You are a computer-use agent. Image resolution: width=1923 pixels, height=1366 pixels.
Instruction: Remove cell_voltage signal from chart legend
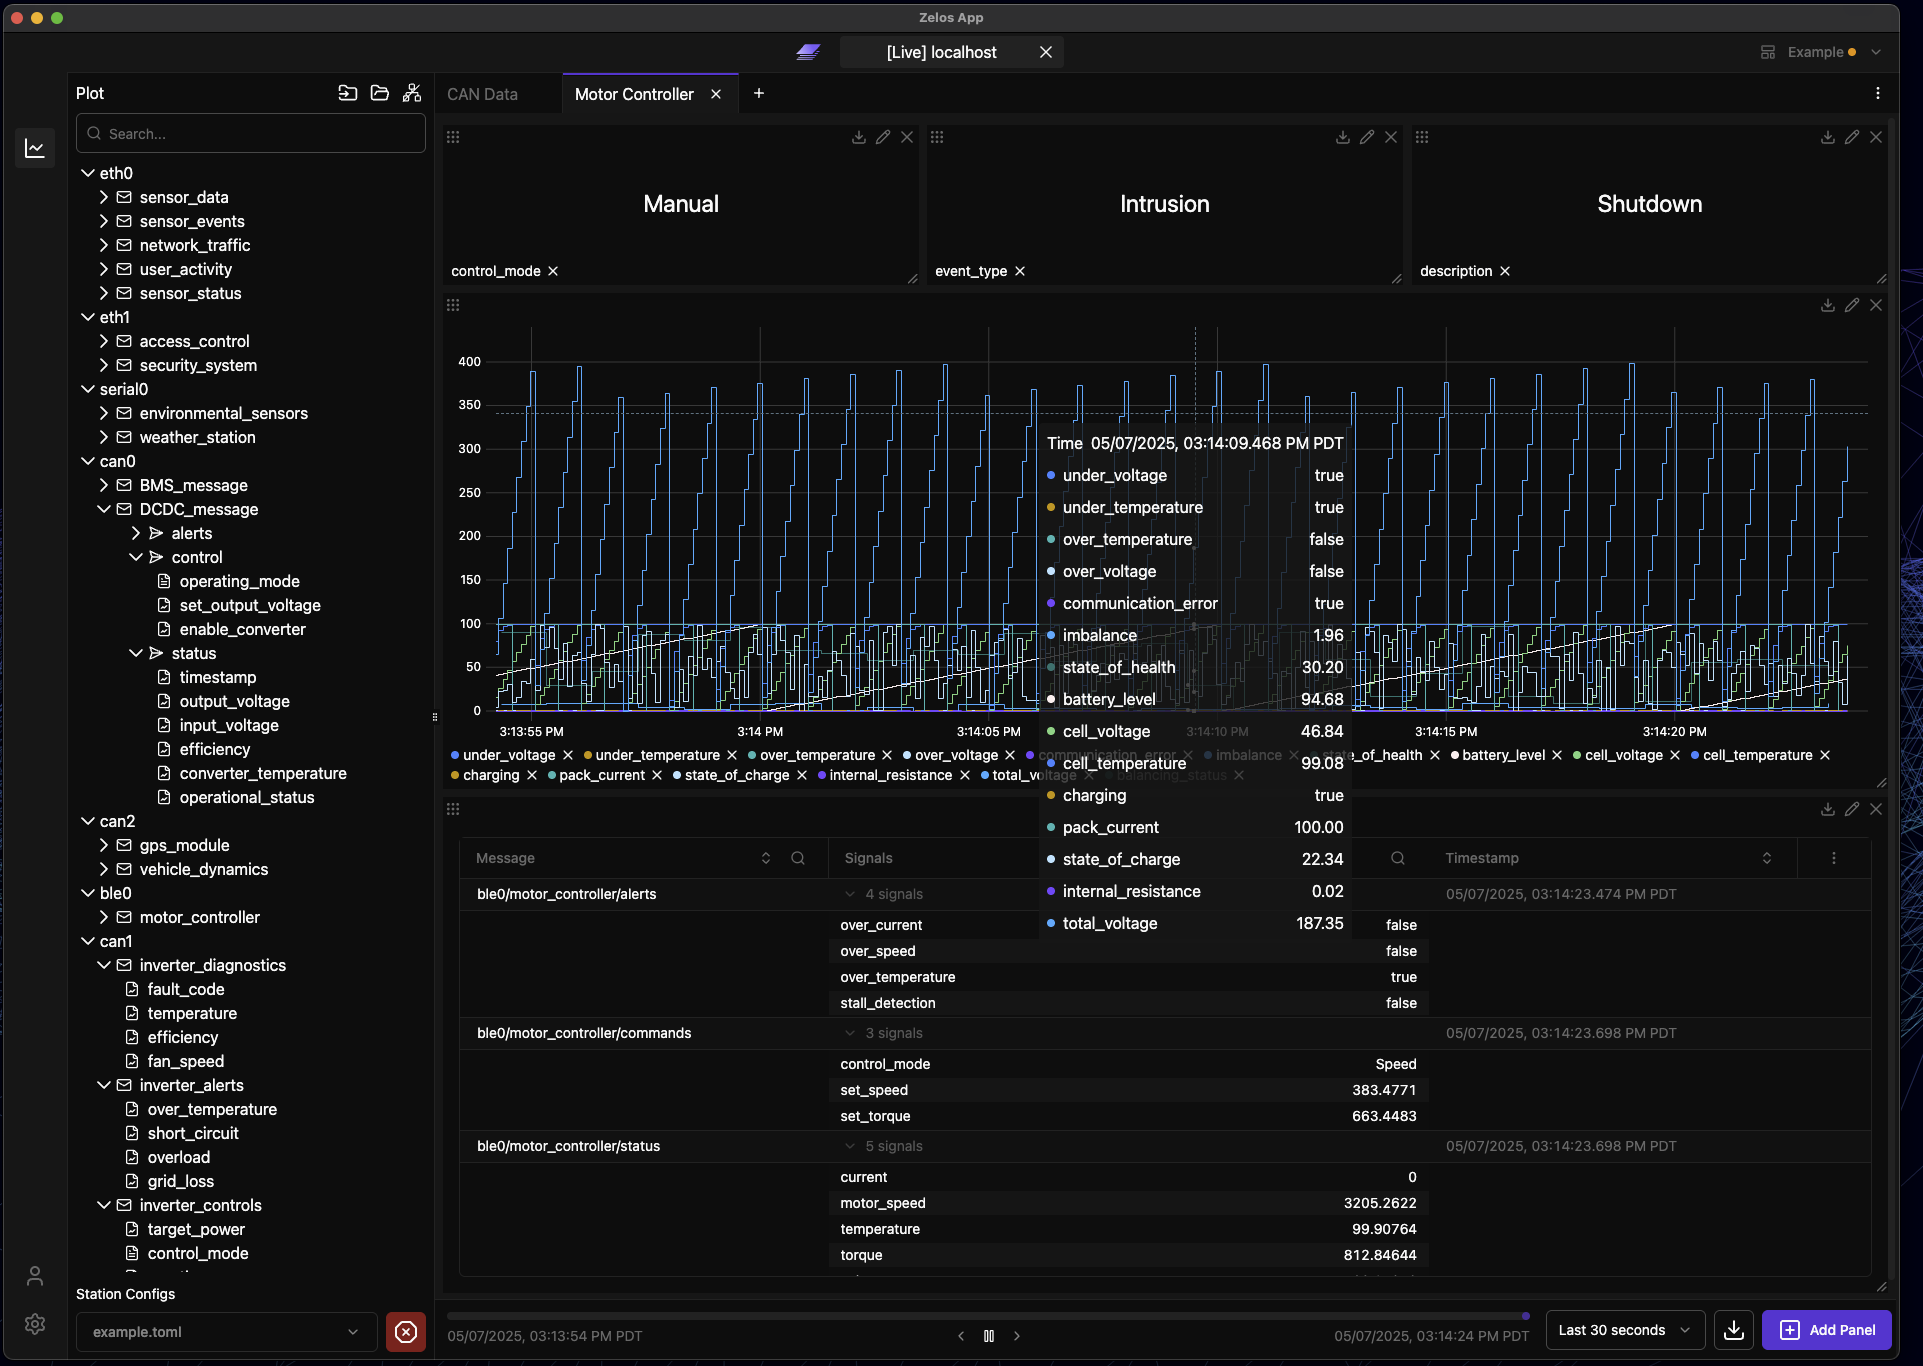1675,755
